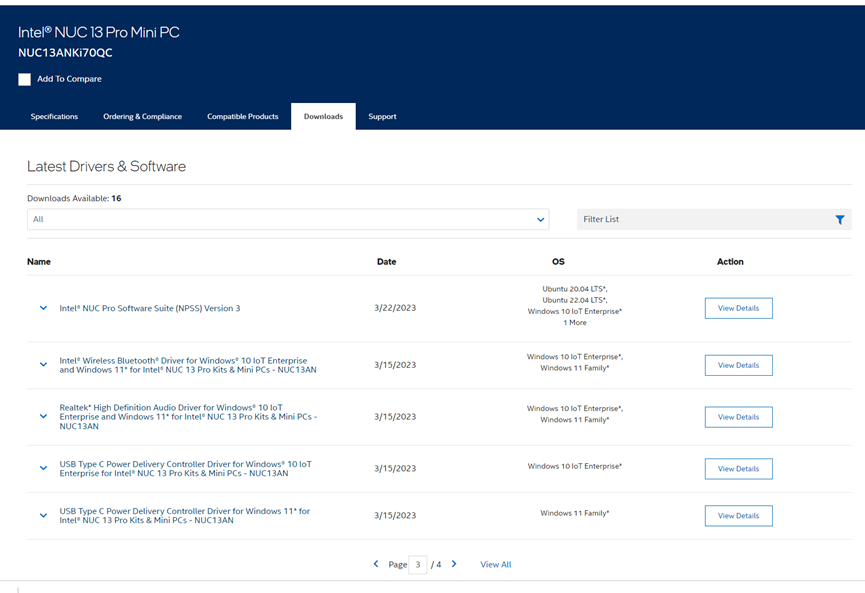Screen dimensions: 865x593
Task: Open Intel NUC Pro Software Suite link
Action: 150,308
